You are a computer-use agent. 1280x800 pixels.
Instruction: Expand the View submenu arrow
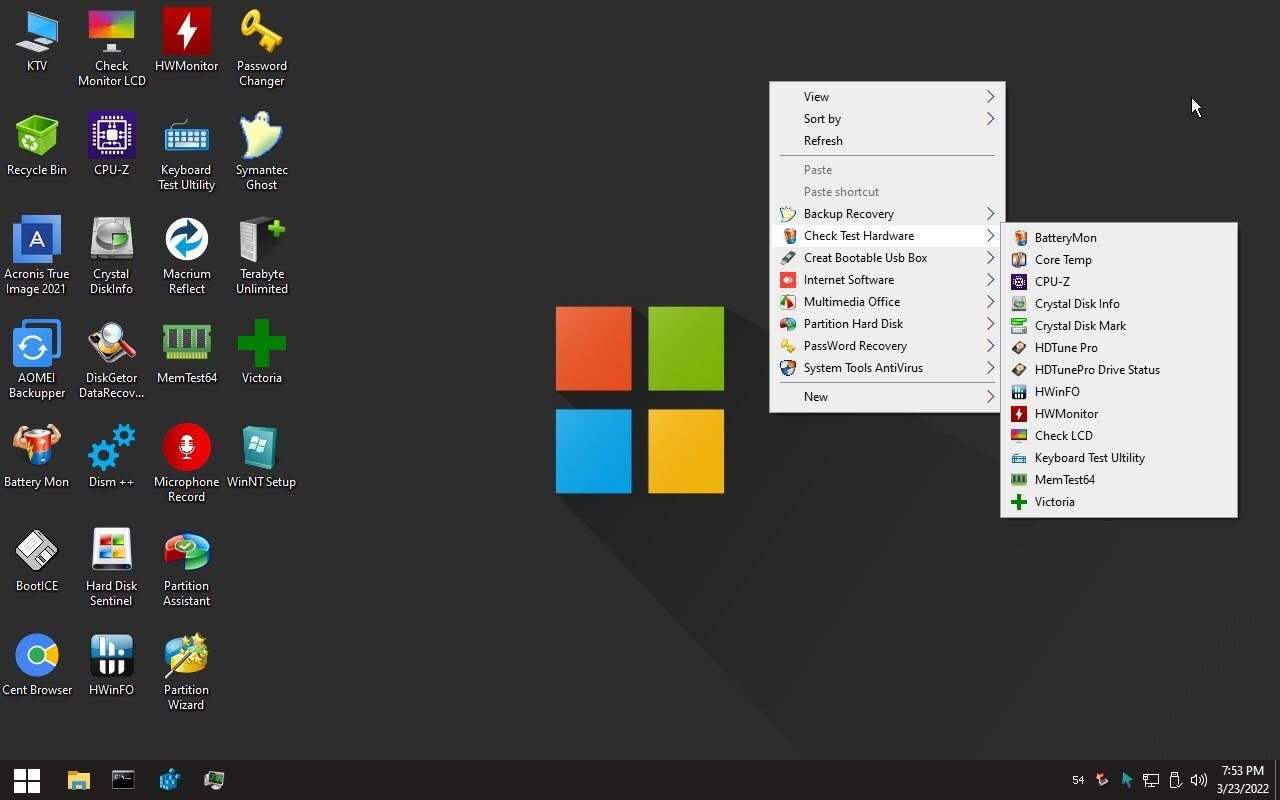coord(990,97)
